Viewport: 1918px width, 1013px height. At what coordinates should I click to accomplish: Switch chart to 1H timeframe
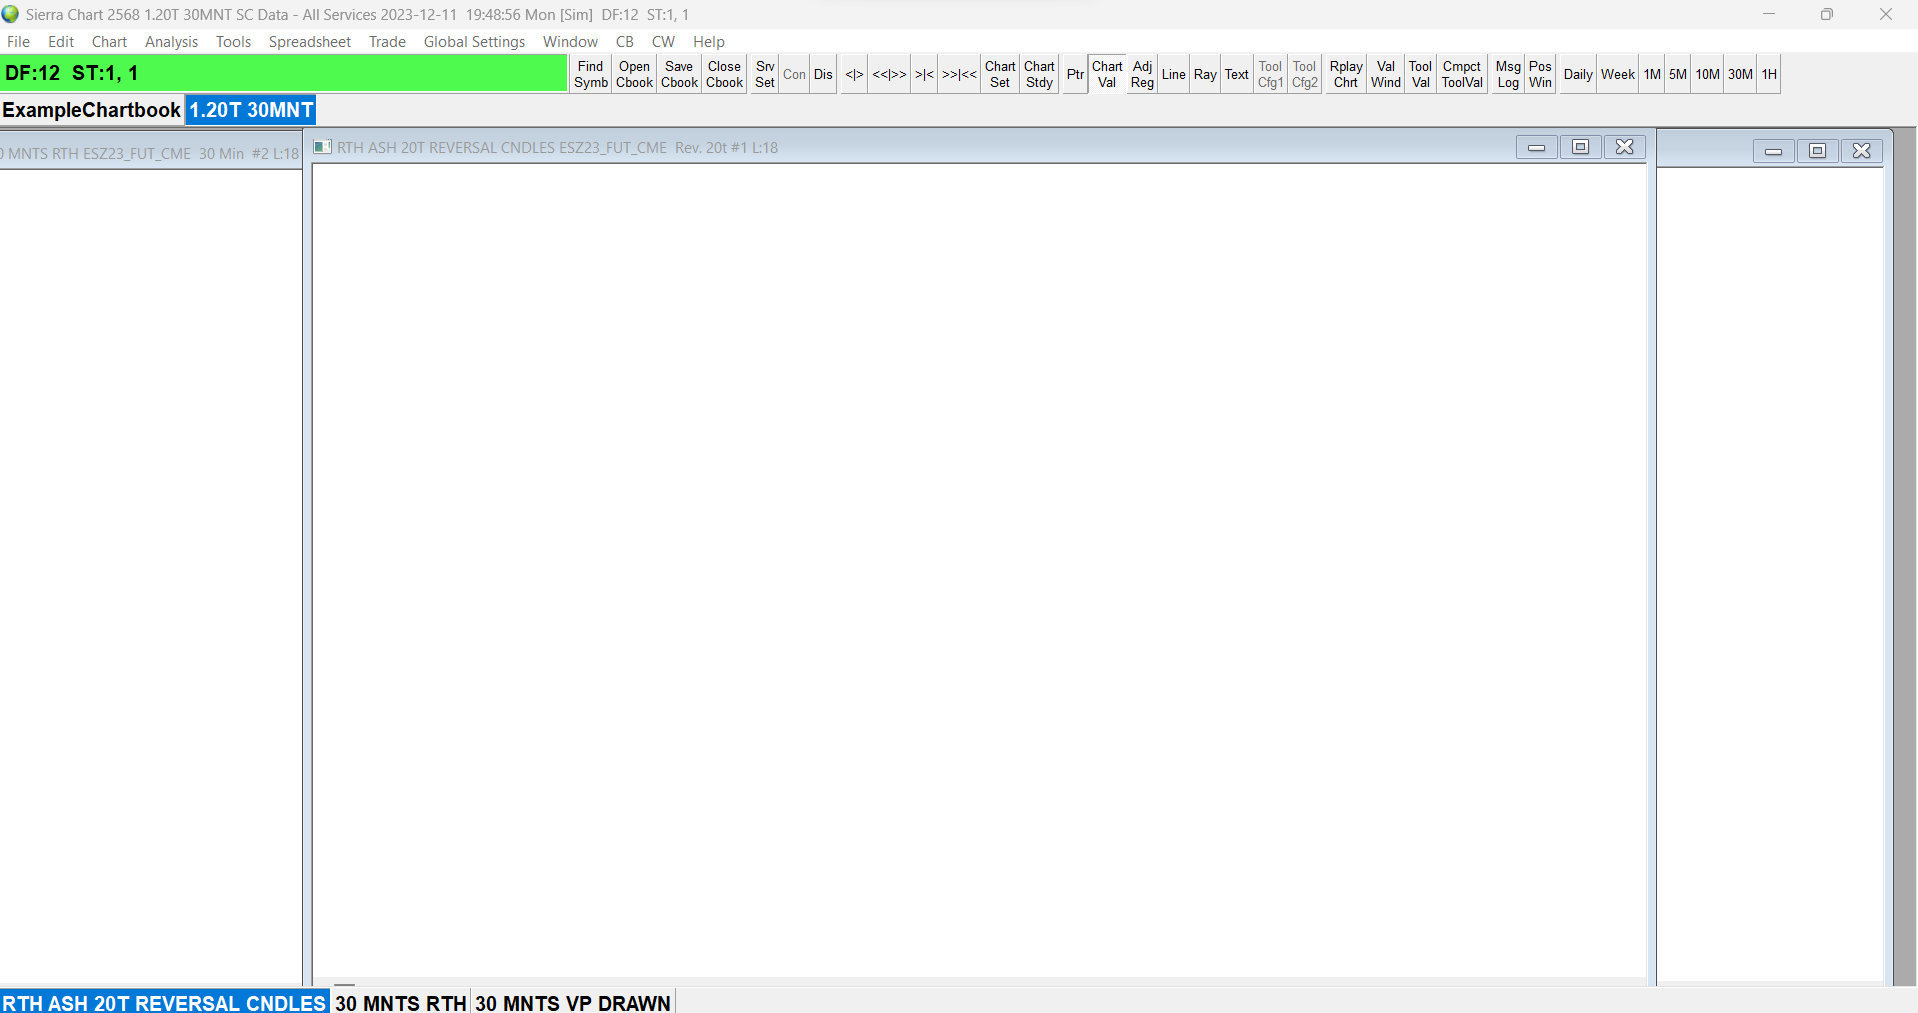tap(1769, 74)
